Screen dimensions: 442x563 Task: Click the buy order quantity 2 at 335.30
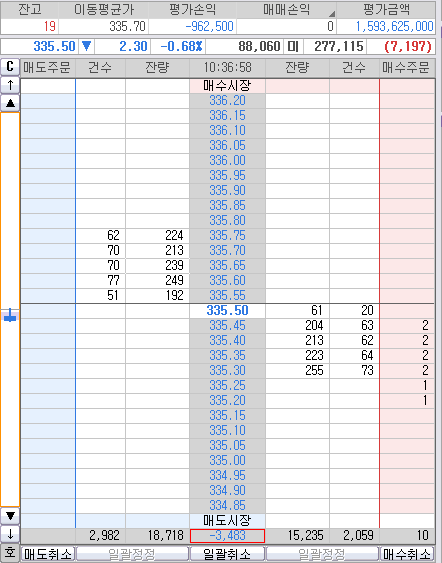click(x=425, y=371)
